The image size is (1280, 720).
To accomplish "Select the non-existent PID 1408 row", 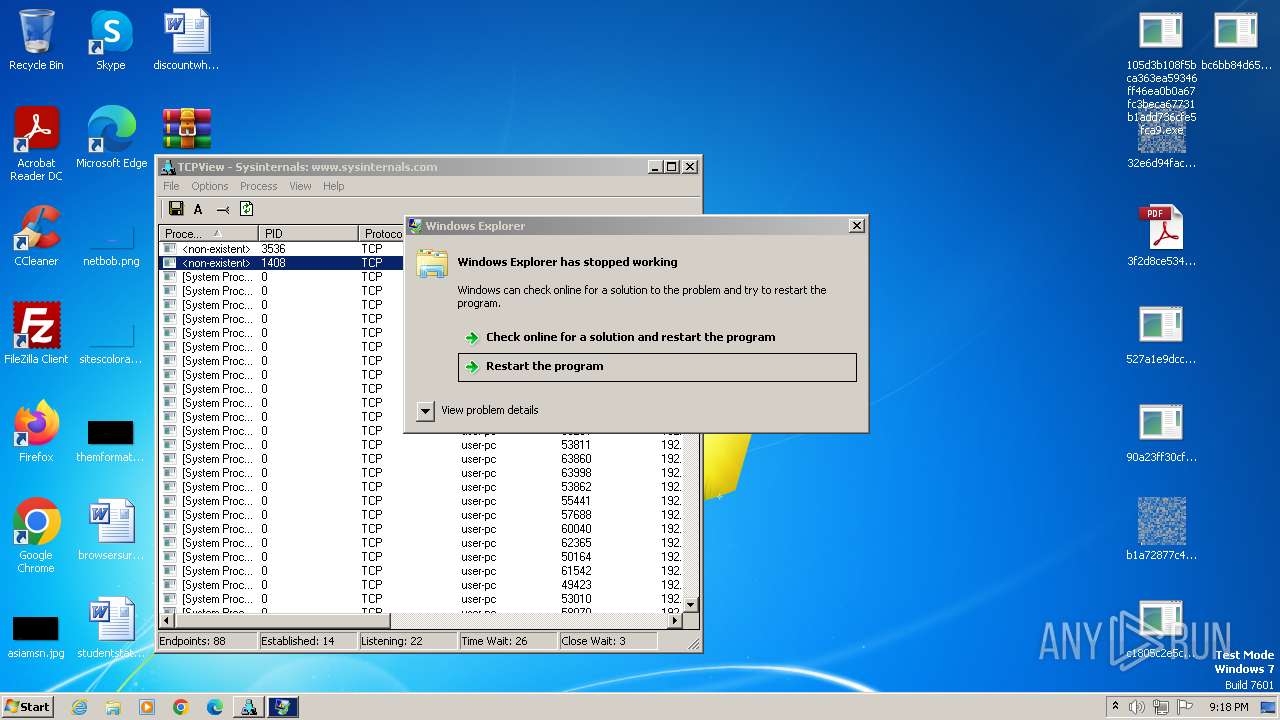I will click(x=282, y=263).
